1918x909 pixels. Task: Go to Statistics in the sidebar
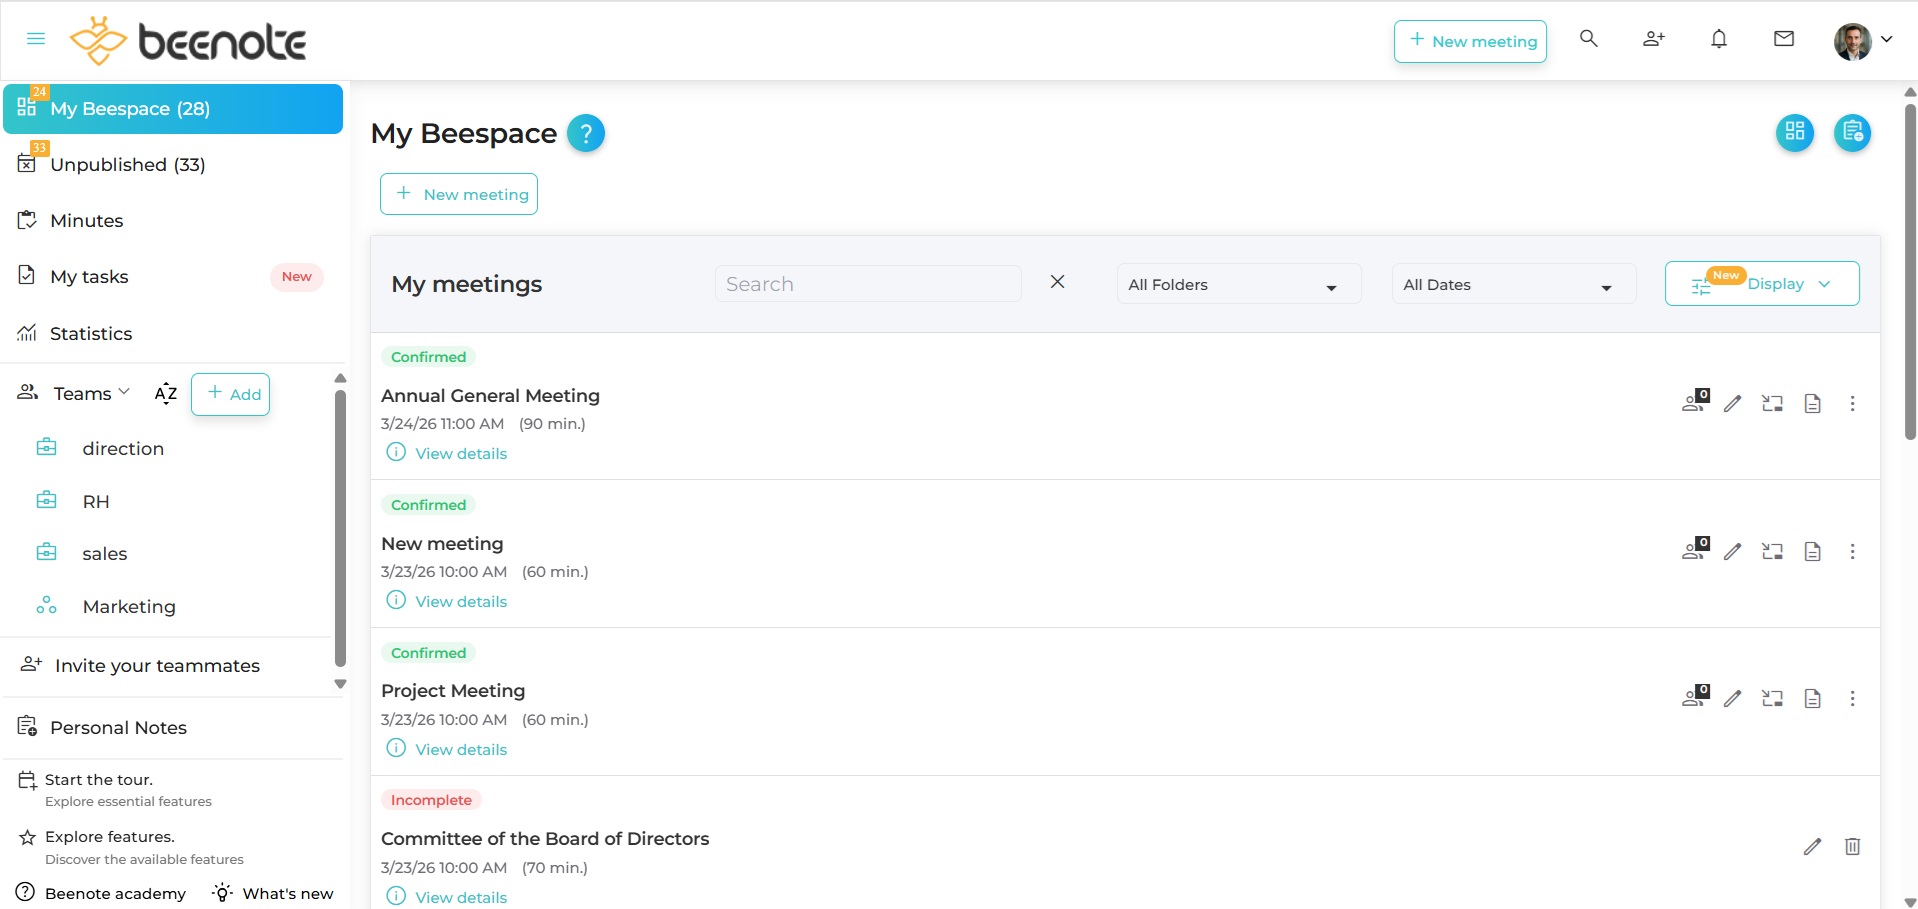tap(90, 333)
